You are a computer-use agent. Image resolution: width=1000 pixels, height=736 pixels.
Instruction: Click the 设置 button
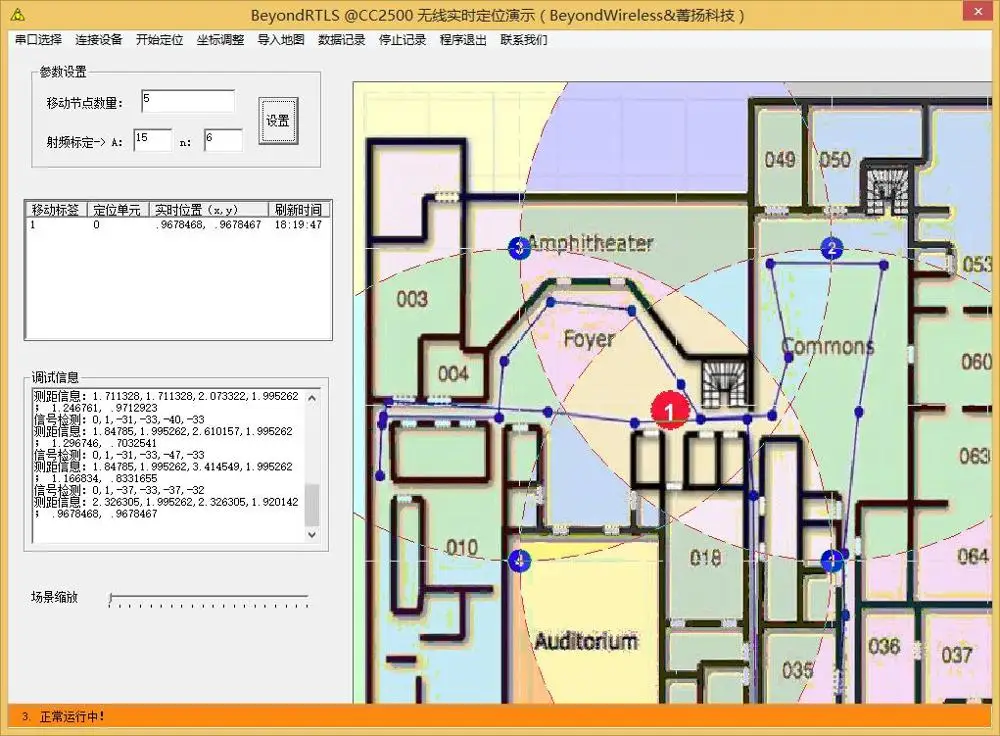pos(278,121)
